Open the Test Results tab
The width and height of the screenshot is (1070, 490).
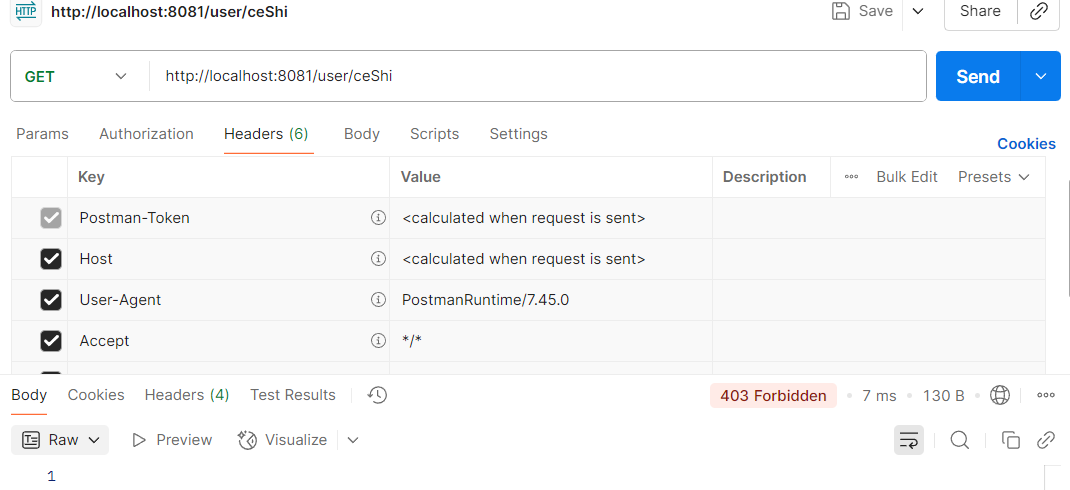[293, 395]
